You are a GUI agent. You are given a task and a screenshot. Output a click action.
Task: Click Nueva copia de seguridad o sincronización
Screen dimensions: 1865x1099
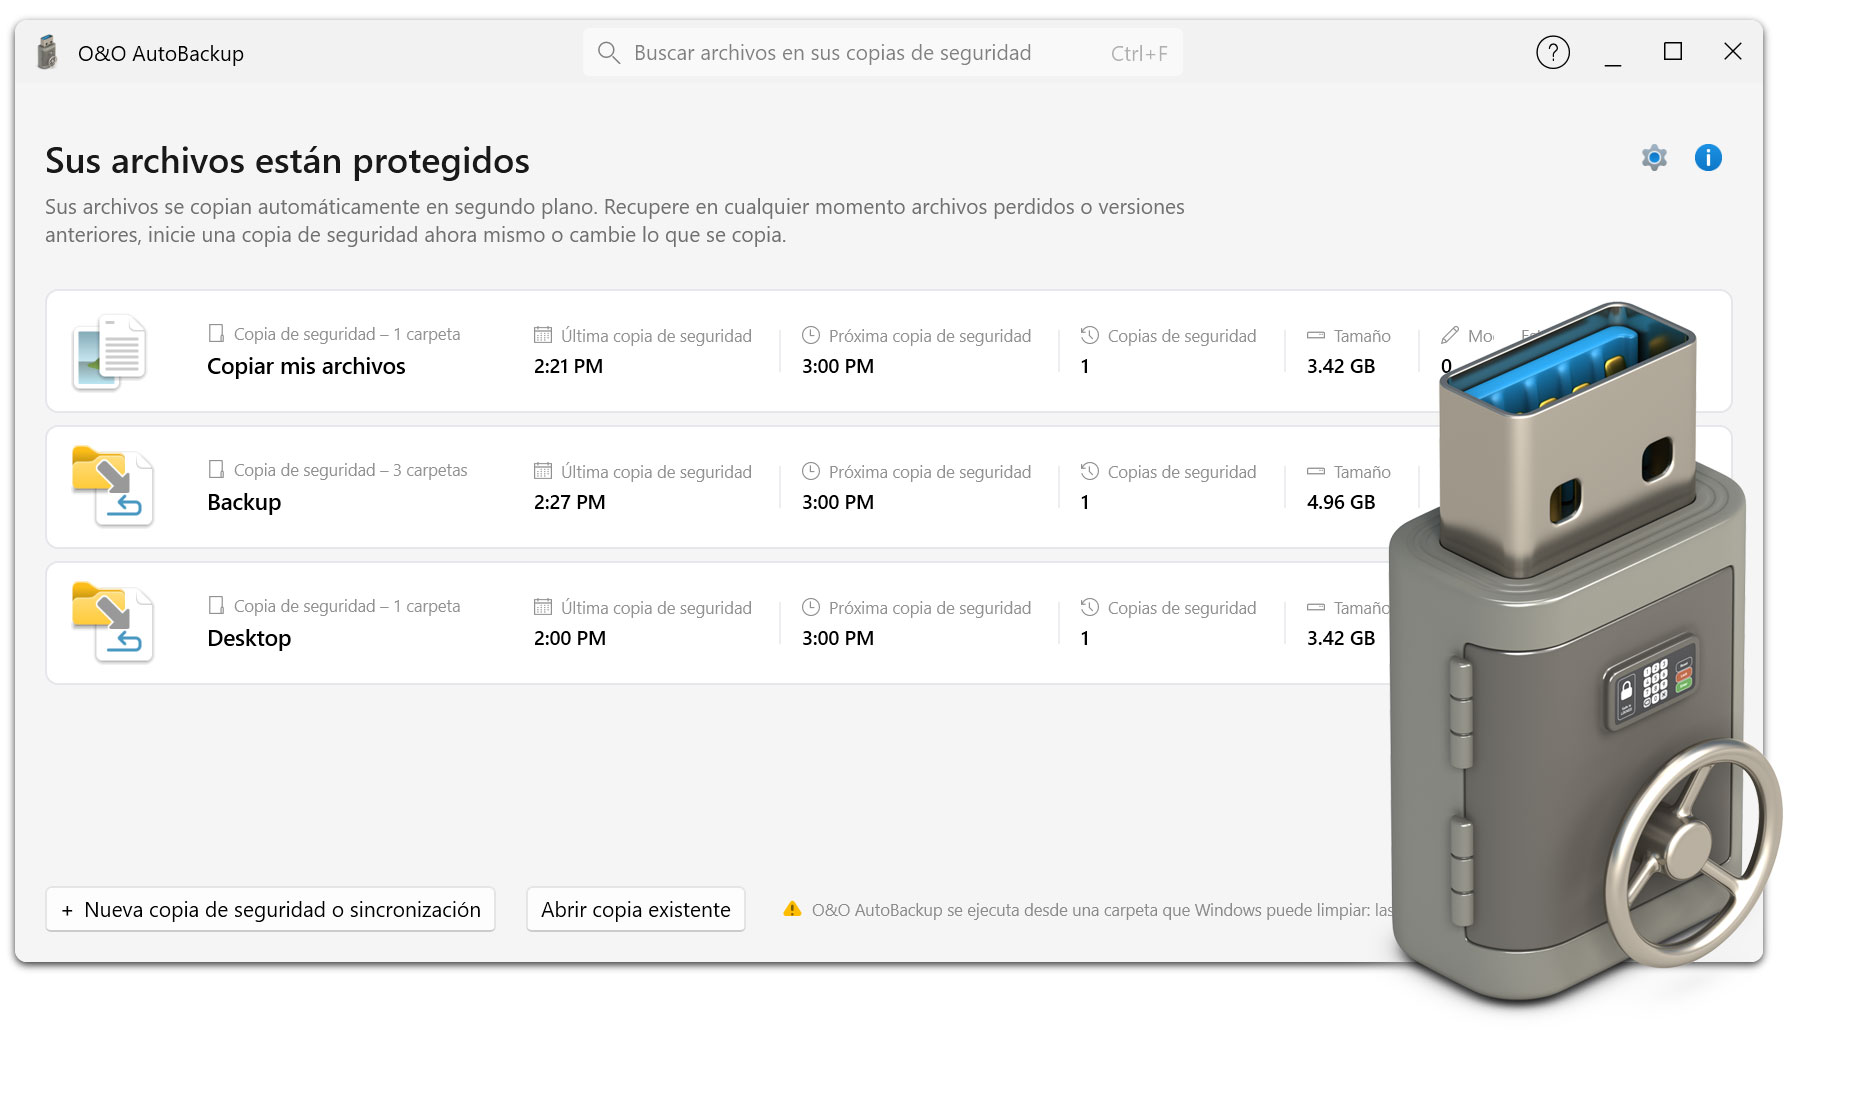point(270,909)
